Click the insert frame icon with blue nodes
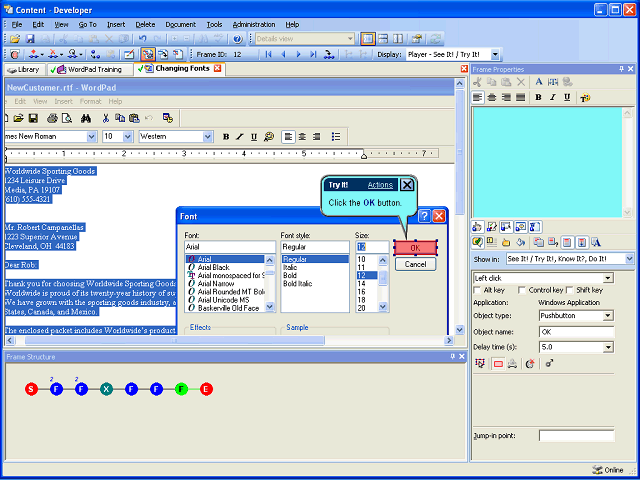Image resolution: width=640 pixels, height=480 pixels. click(35, 54)
